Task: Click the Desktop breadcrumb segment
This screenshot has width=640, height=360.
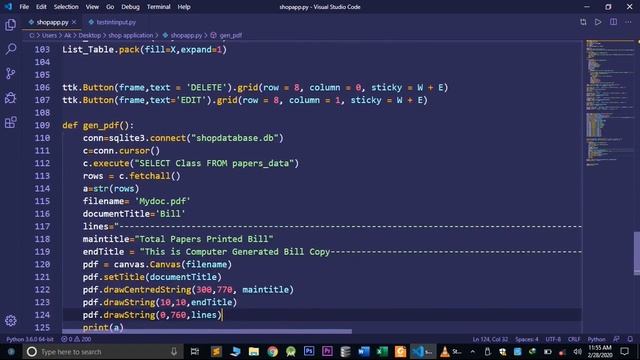Action: (90, 36)
